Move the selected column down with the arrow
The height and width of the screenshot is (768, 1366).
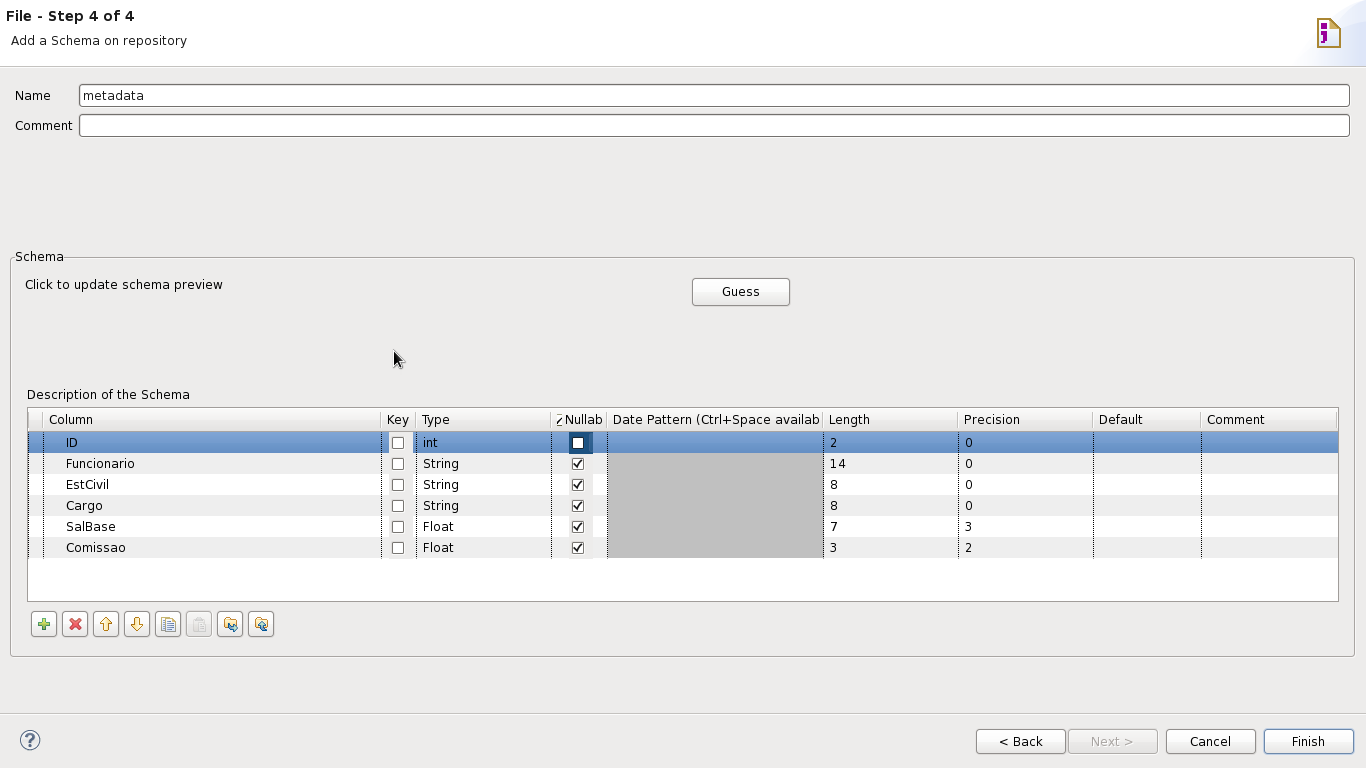tap(137, 624)
